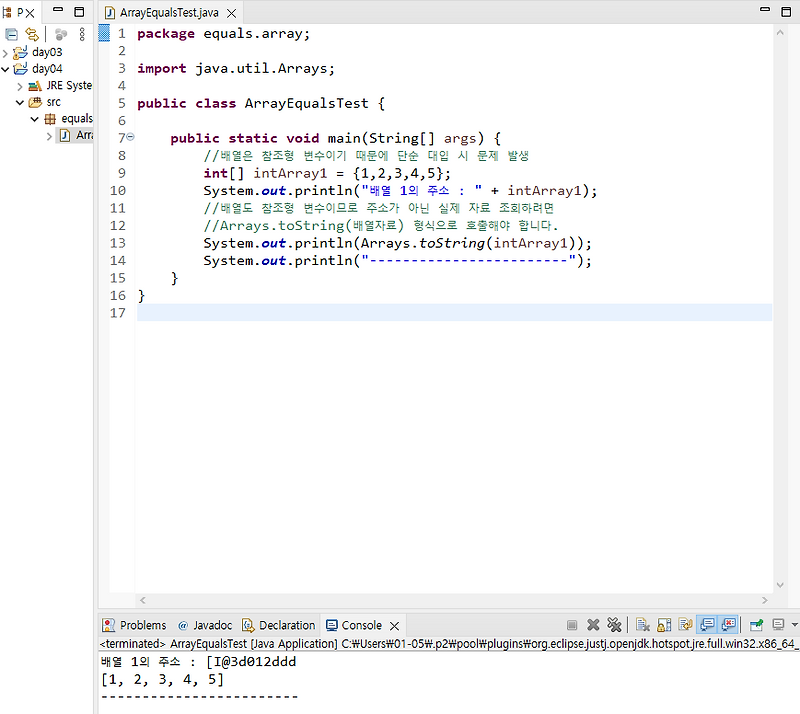Image resolution: width=800 pixels, height=714 pixels.
Task: Expand the day03 project
Action: [7, 52]
